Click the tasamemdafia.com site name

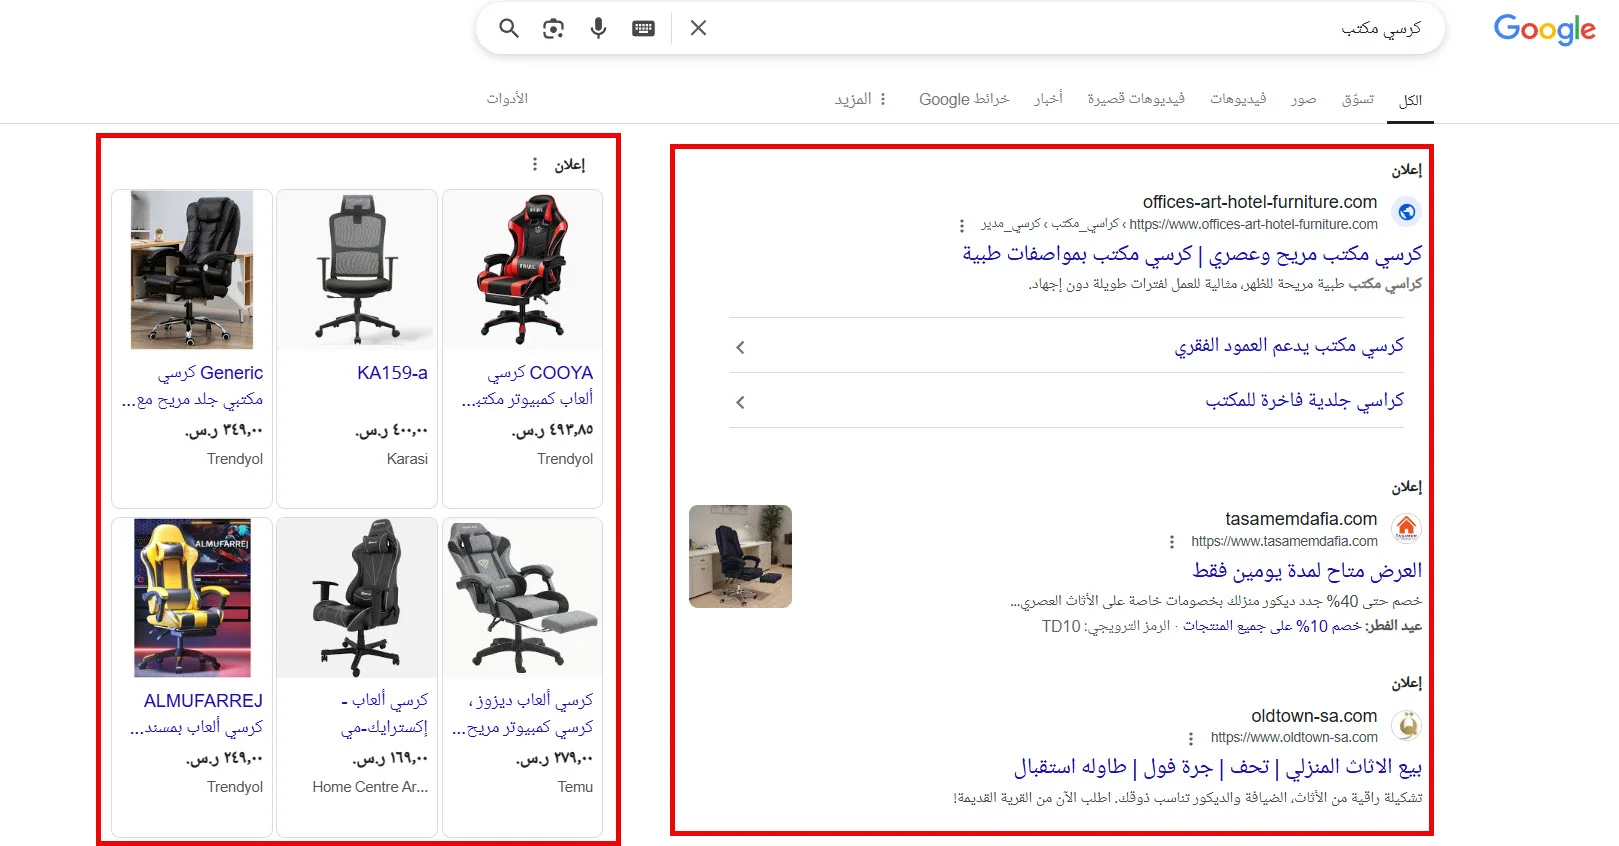tap(1301, 519)
